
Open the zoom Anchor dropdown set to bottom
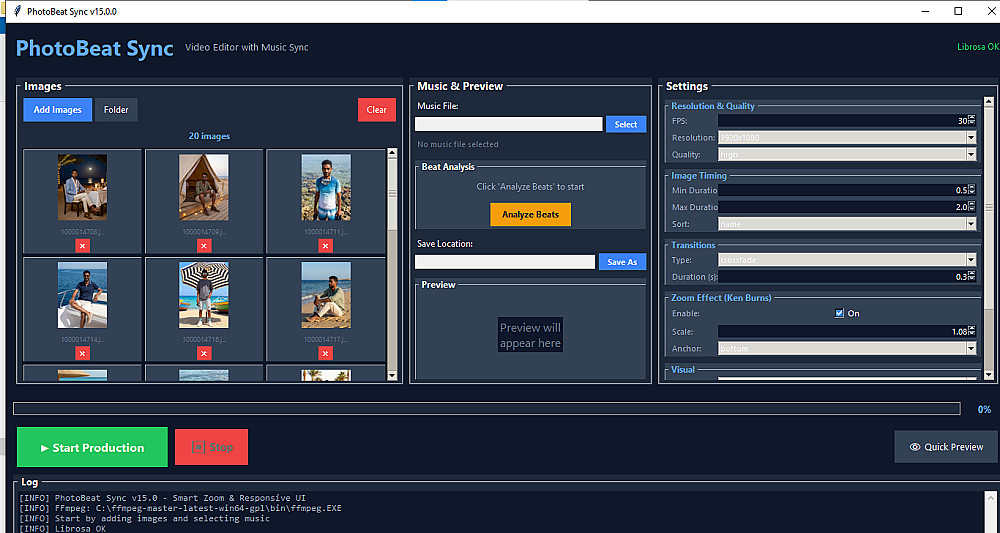[x=847, y=349]
